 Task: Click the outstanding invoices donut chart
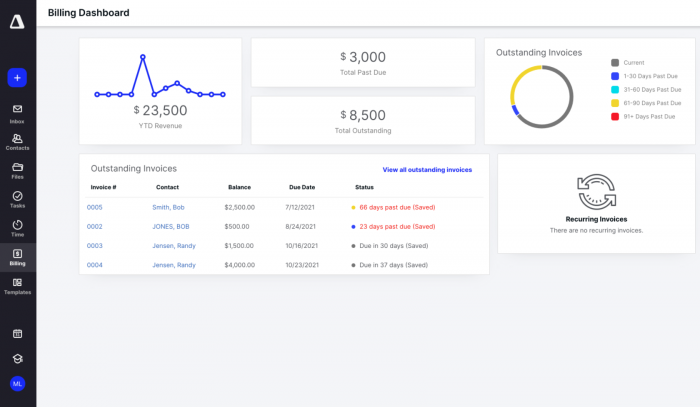[542, 97]
